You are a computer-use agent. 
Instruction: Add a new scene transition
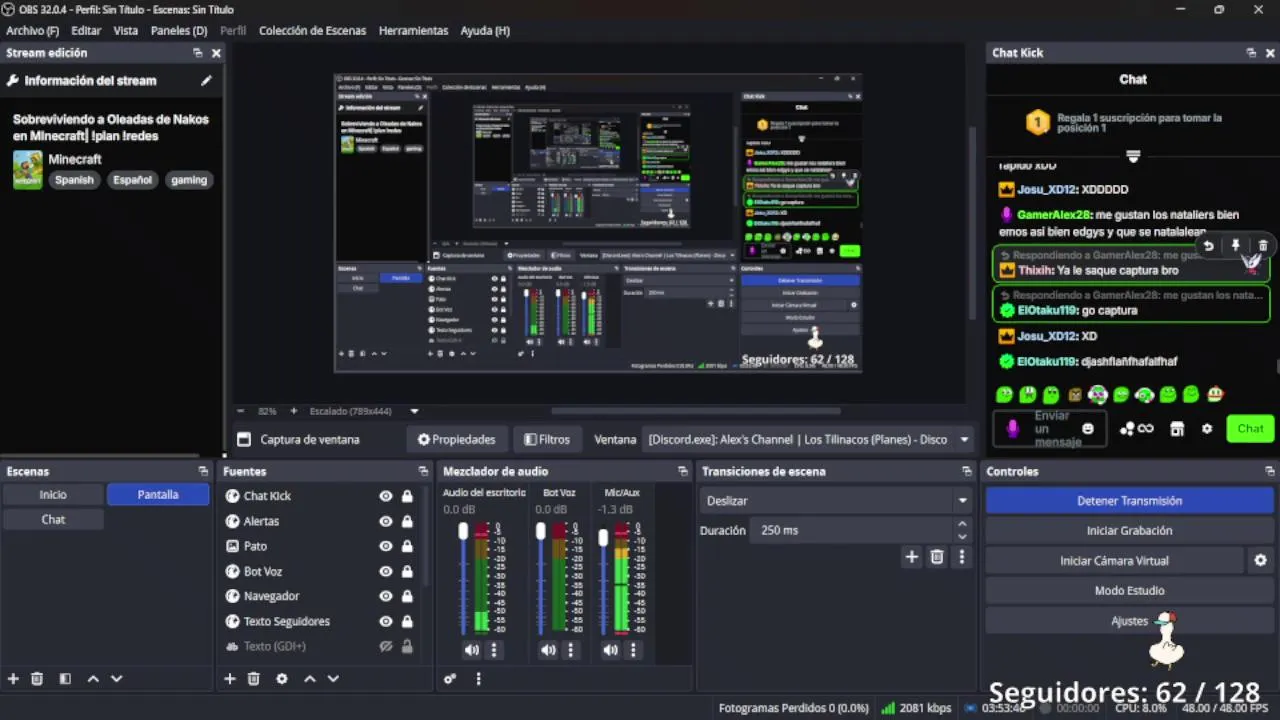pyautogui.click(x=911, y=557)
